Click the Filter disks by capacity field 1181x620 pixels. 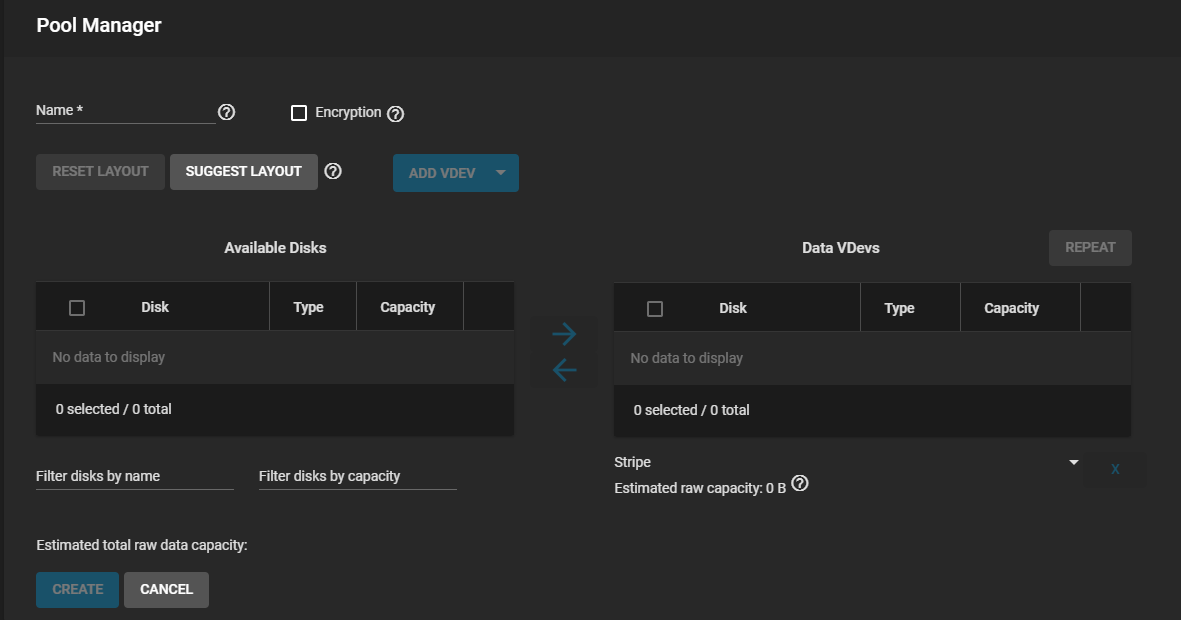[x=357, y=476]
